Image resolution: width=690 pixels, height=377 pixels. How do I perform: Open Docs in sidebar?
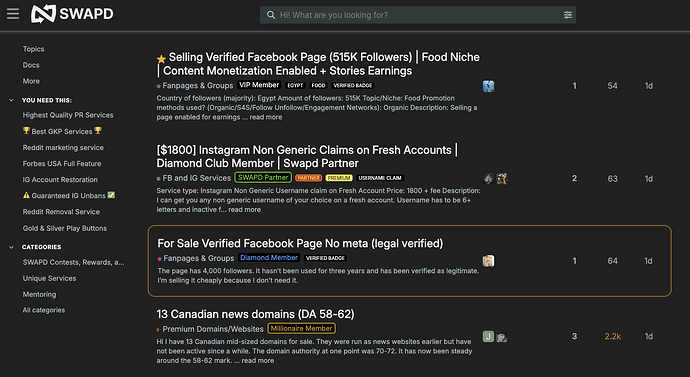coord(31,65)
